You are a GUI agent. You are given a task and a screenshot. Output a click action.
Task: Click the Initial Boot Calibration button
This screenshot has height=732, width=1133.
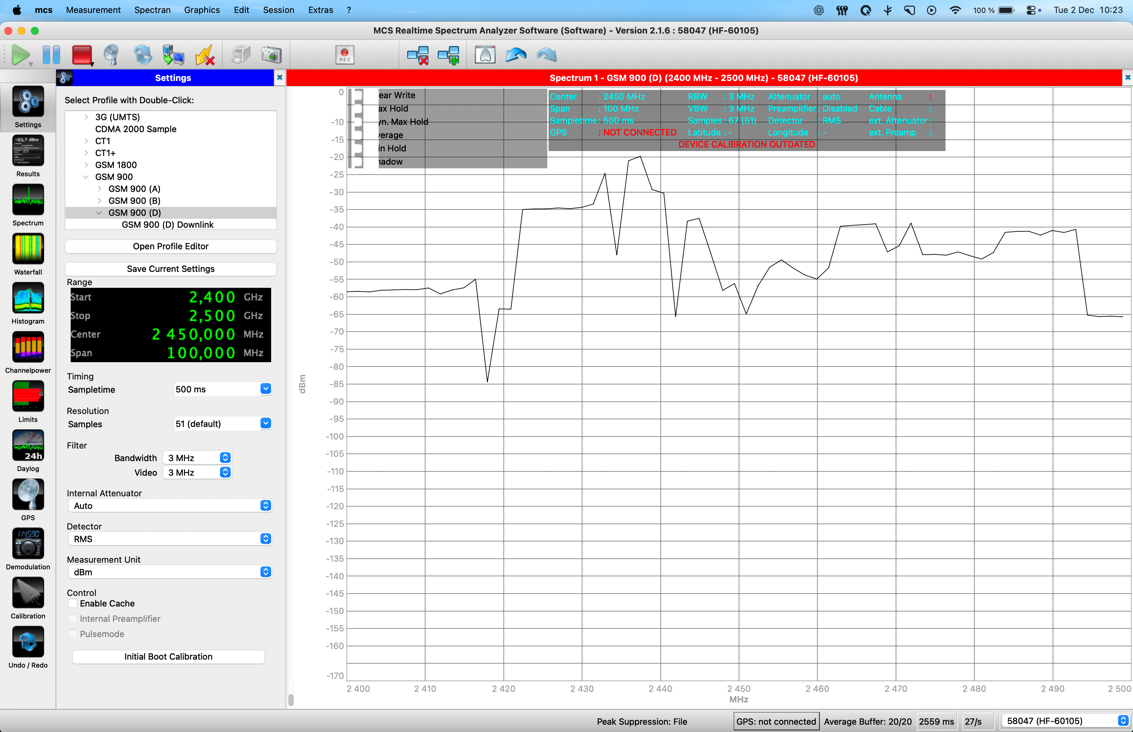tap(168, 657)
